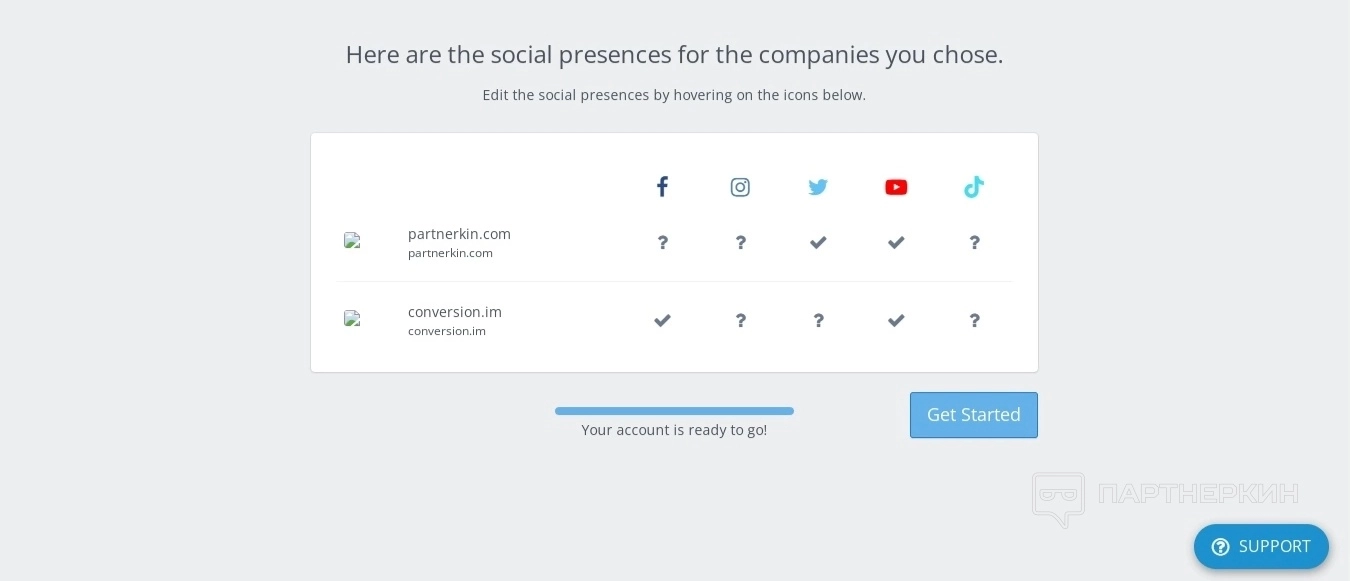Open the Support chat button
This screenshot has width=1350, height=581.
pyautogui.click(x=1261, y=546)
